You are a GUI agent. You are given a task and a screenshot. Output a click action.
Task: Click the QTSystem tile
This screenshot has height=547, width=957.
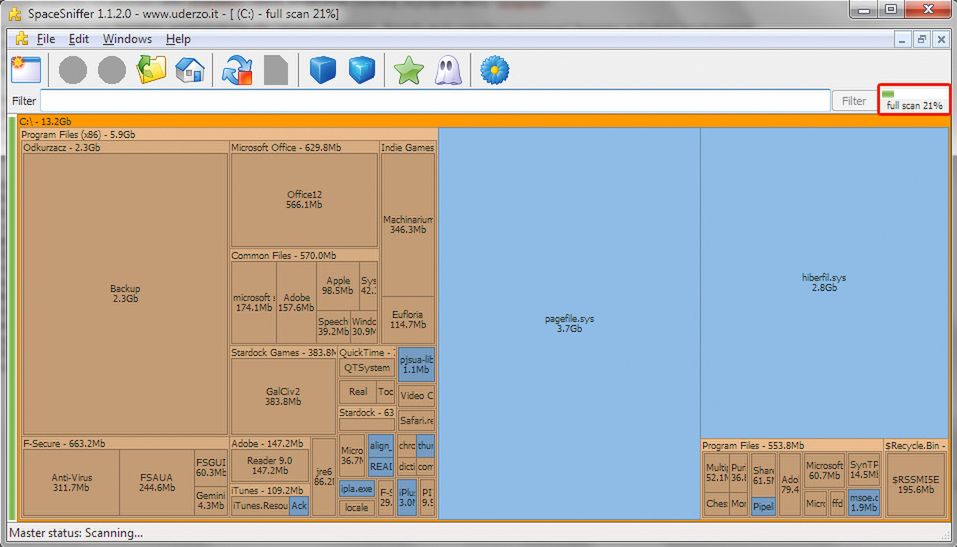pos(366,368)
